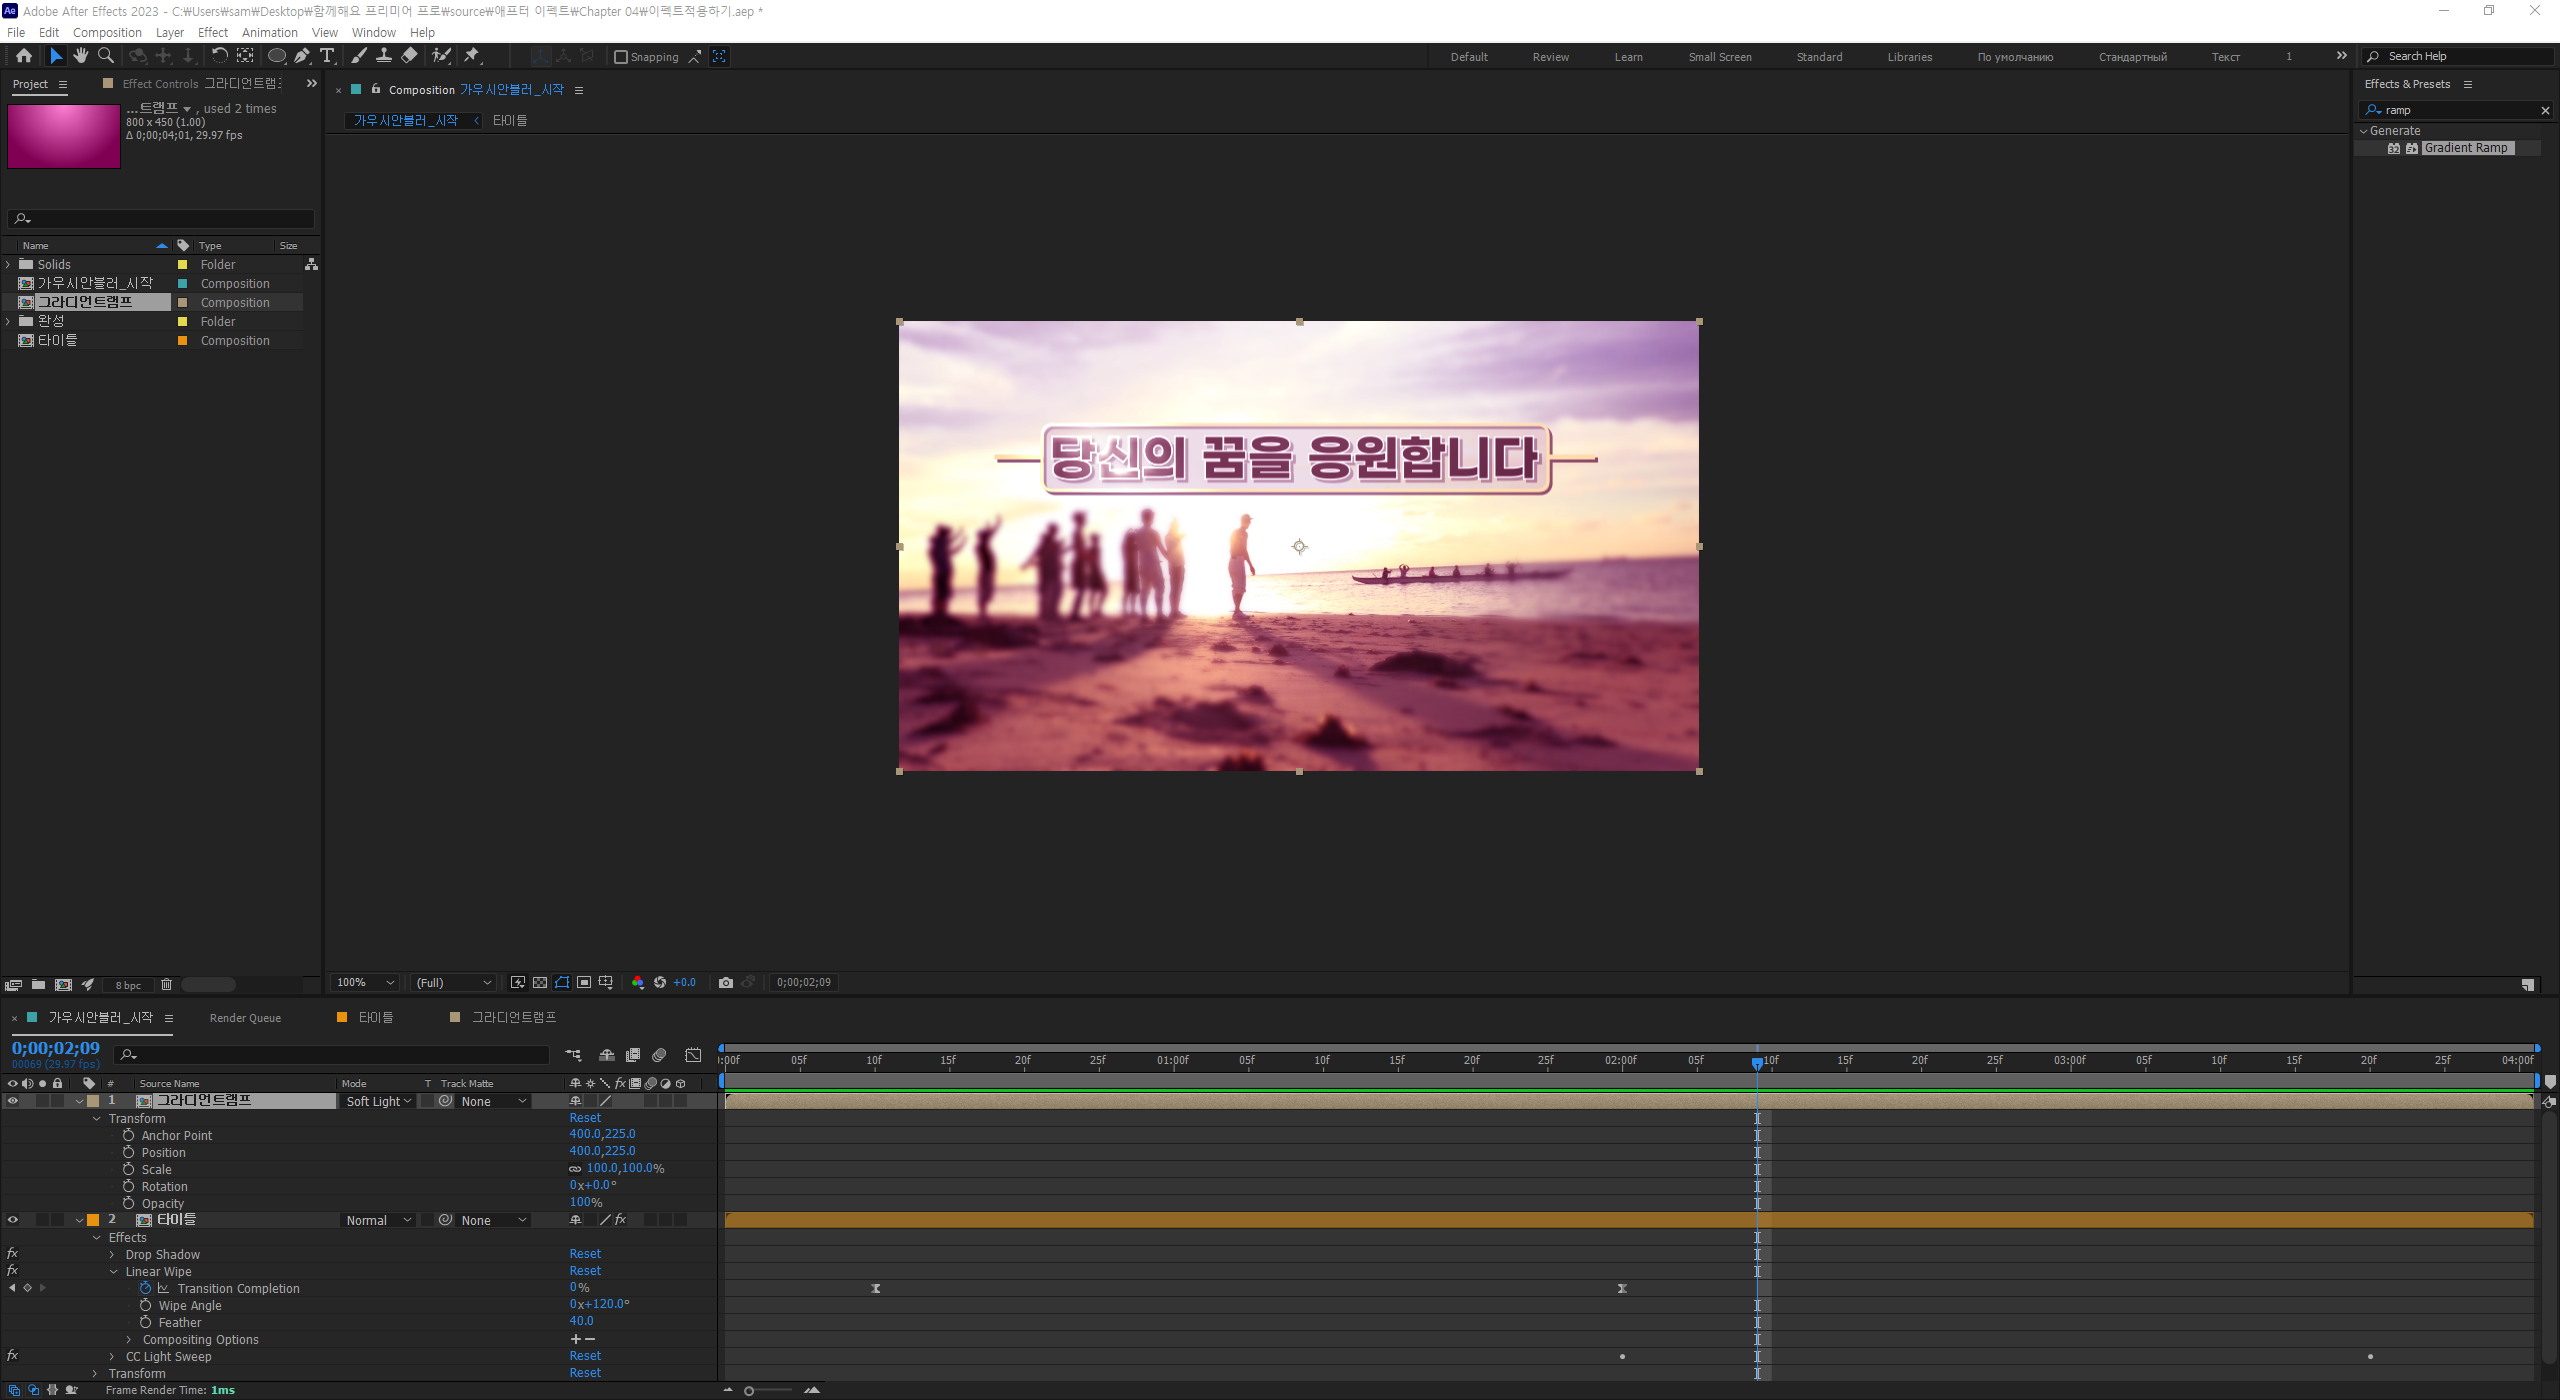Click the take snapshot camera icon
2560x1400 pixels.
pyautogui.click(x=726, y=983)
